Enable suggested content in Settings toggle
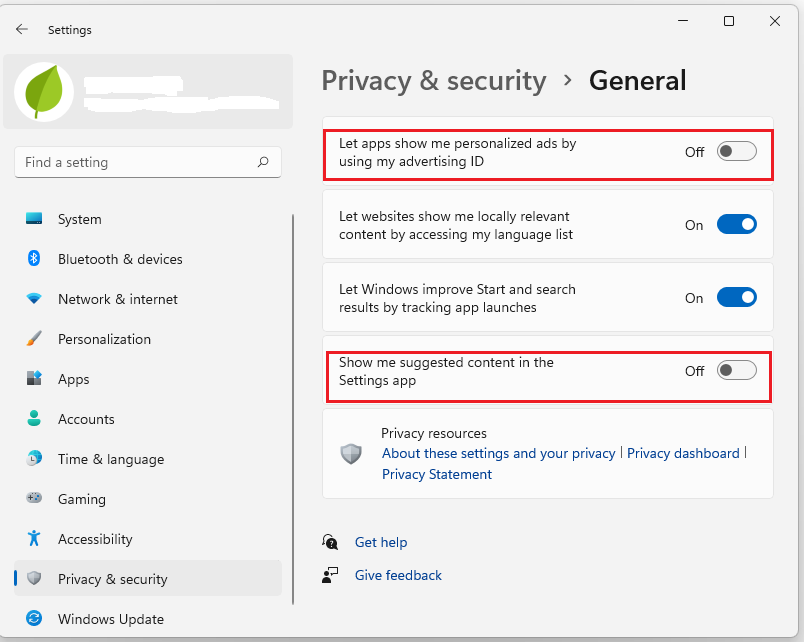 (736, 370)
